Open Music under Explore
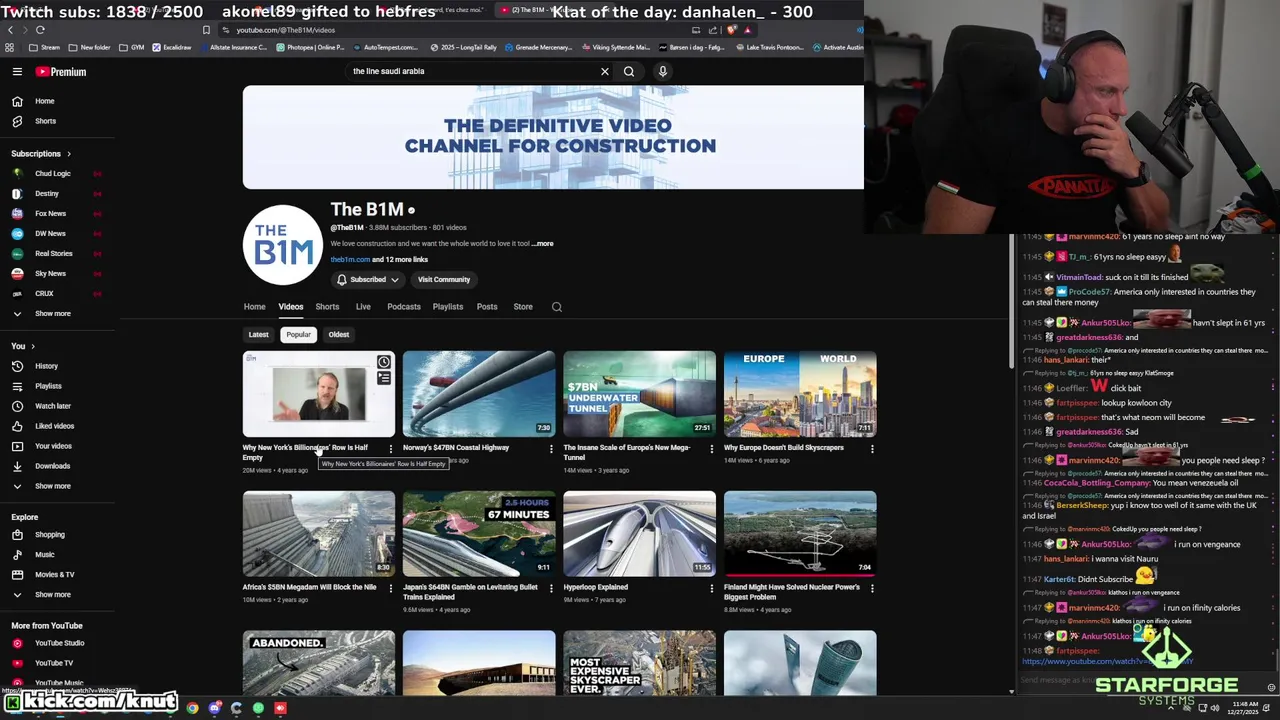This screenshot has width=1280, height=720. click(44, 554)
